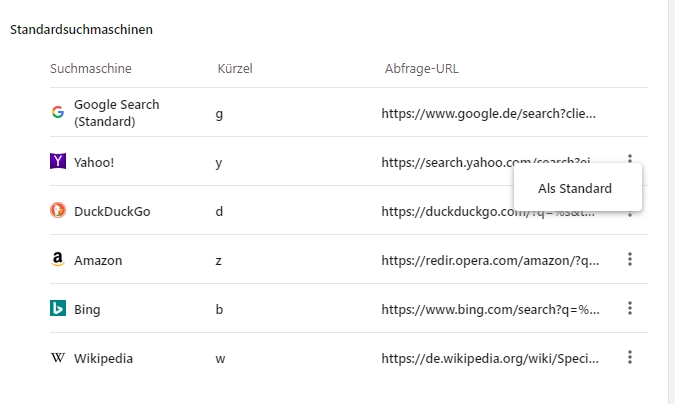Click the Amazon redir.opera.com URL text
The image size is (675, 404).
coord(490,260)
